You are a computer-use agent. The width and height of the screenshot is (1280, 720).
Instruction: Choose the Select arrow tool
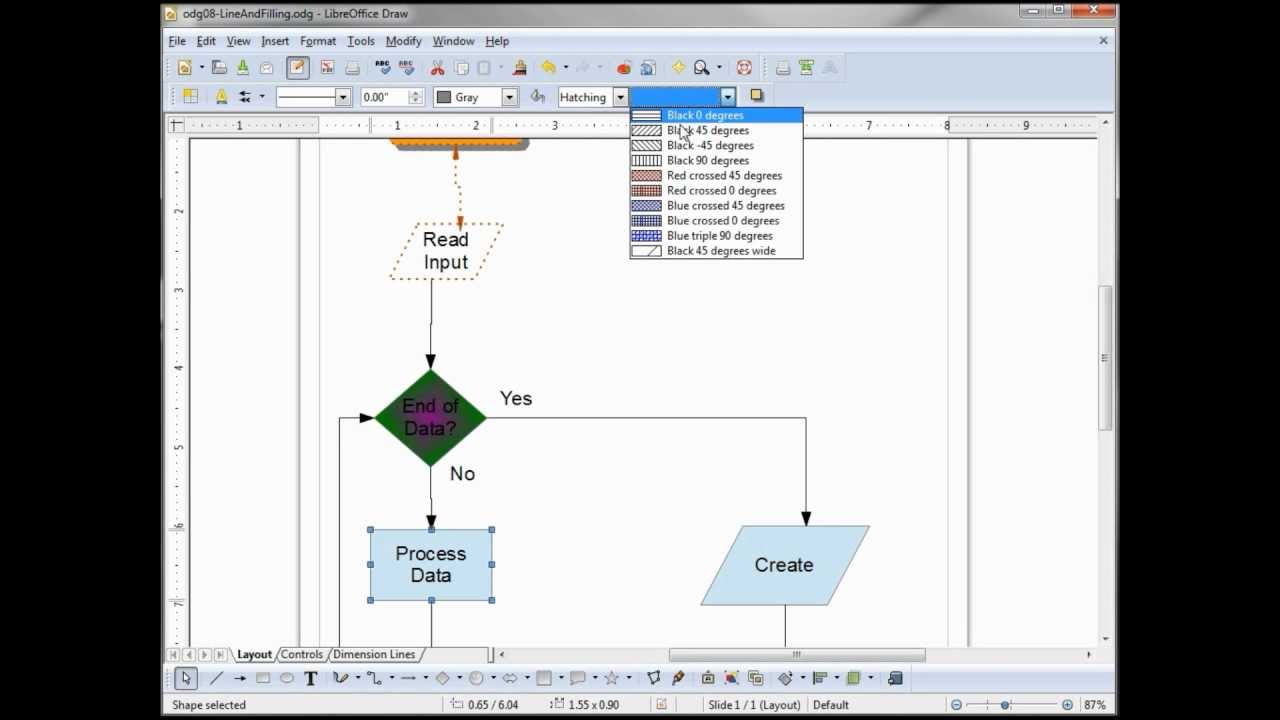click(x=185, y=678)
